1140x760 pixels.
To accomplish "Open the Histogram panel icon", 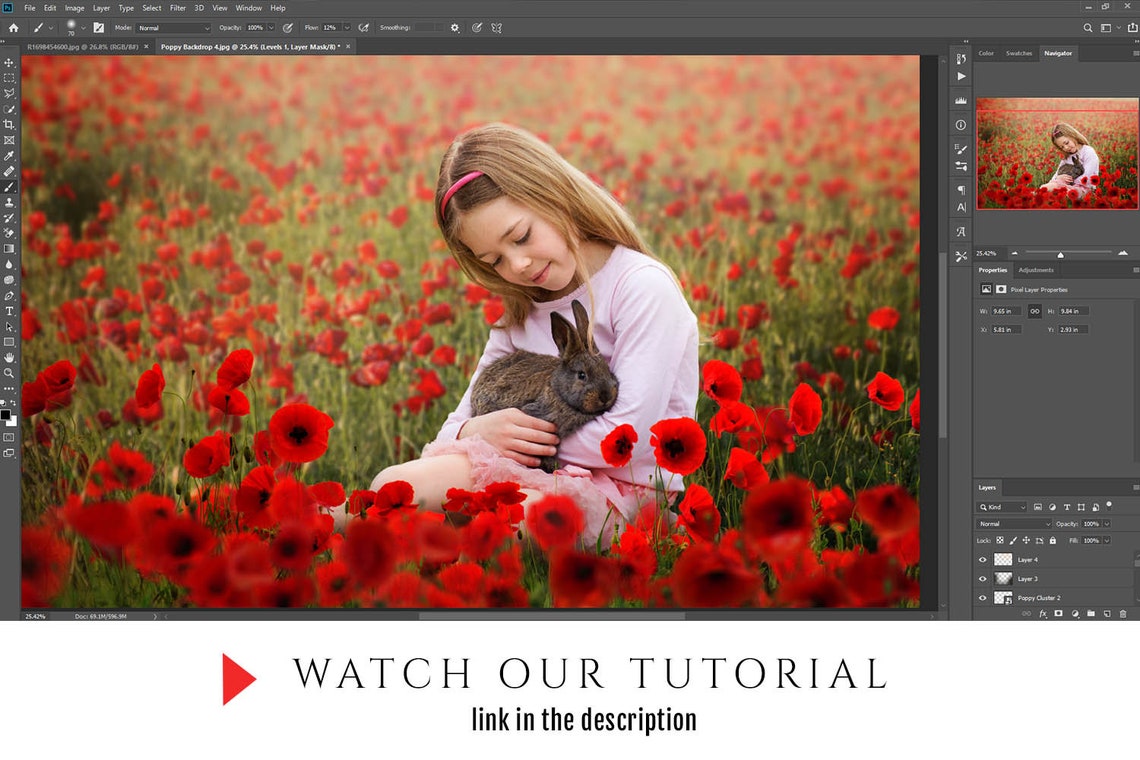I will 961,100.
